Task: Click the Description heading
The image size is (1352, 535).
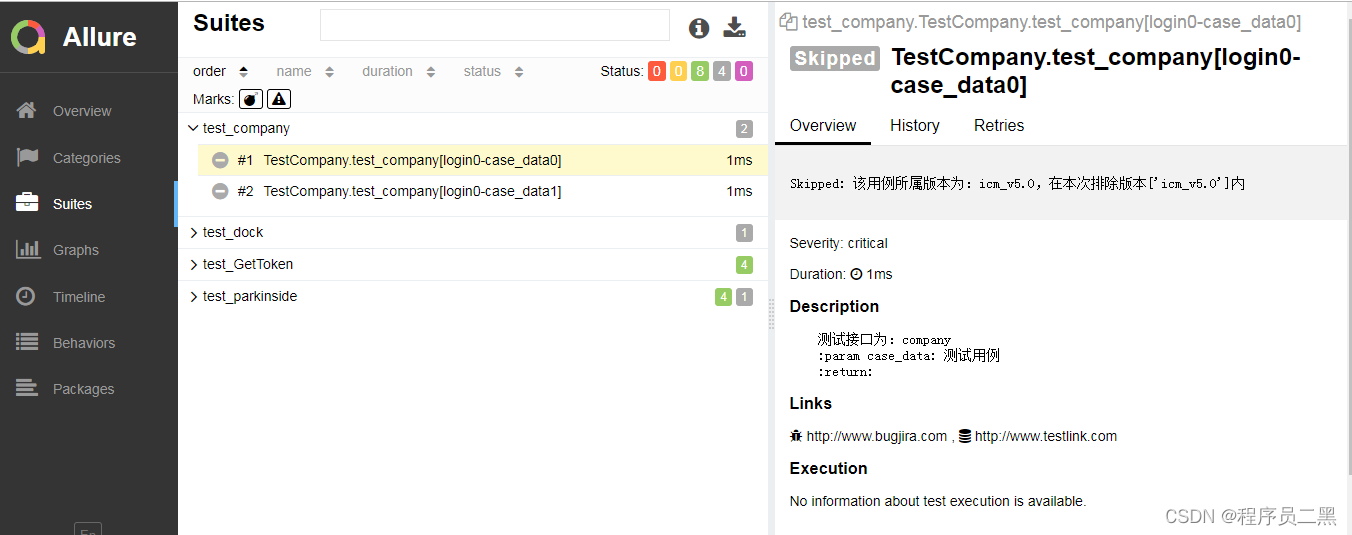Action: pos(834,306)
